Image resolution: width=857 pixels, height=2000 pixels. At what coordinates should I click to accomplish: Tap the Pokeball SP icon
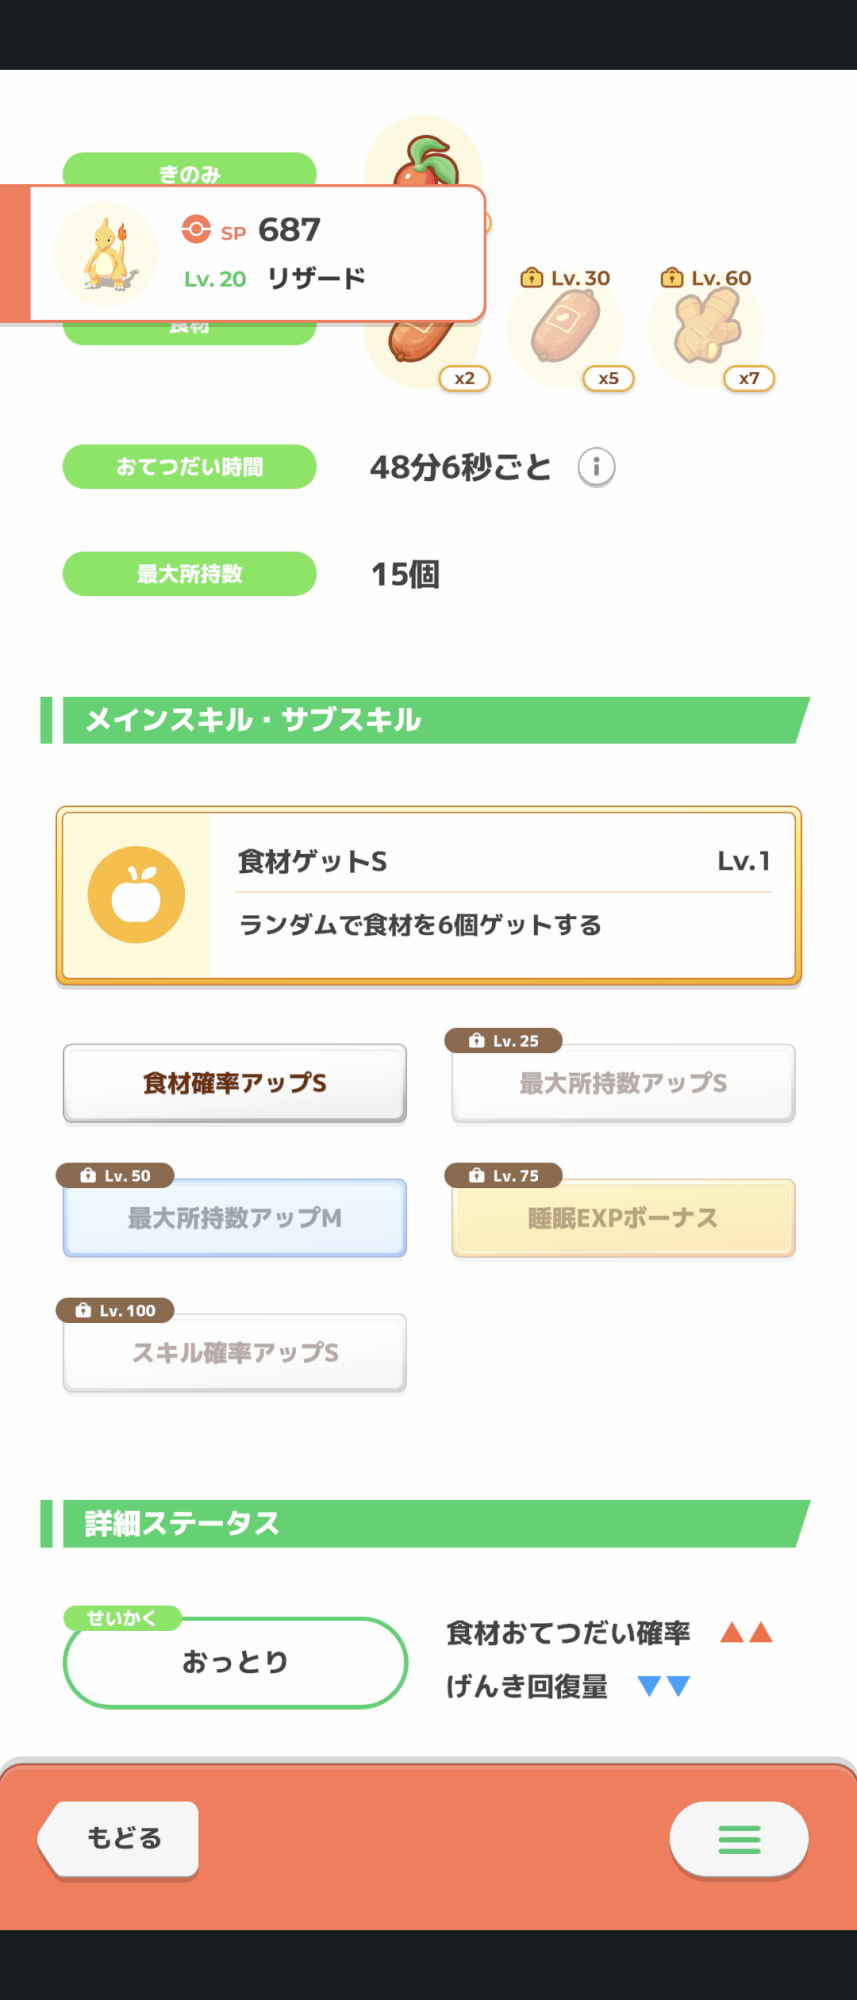(x=196, y=230)
